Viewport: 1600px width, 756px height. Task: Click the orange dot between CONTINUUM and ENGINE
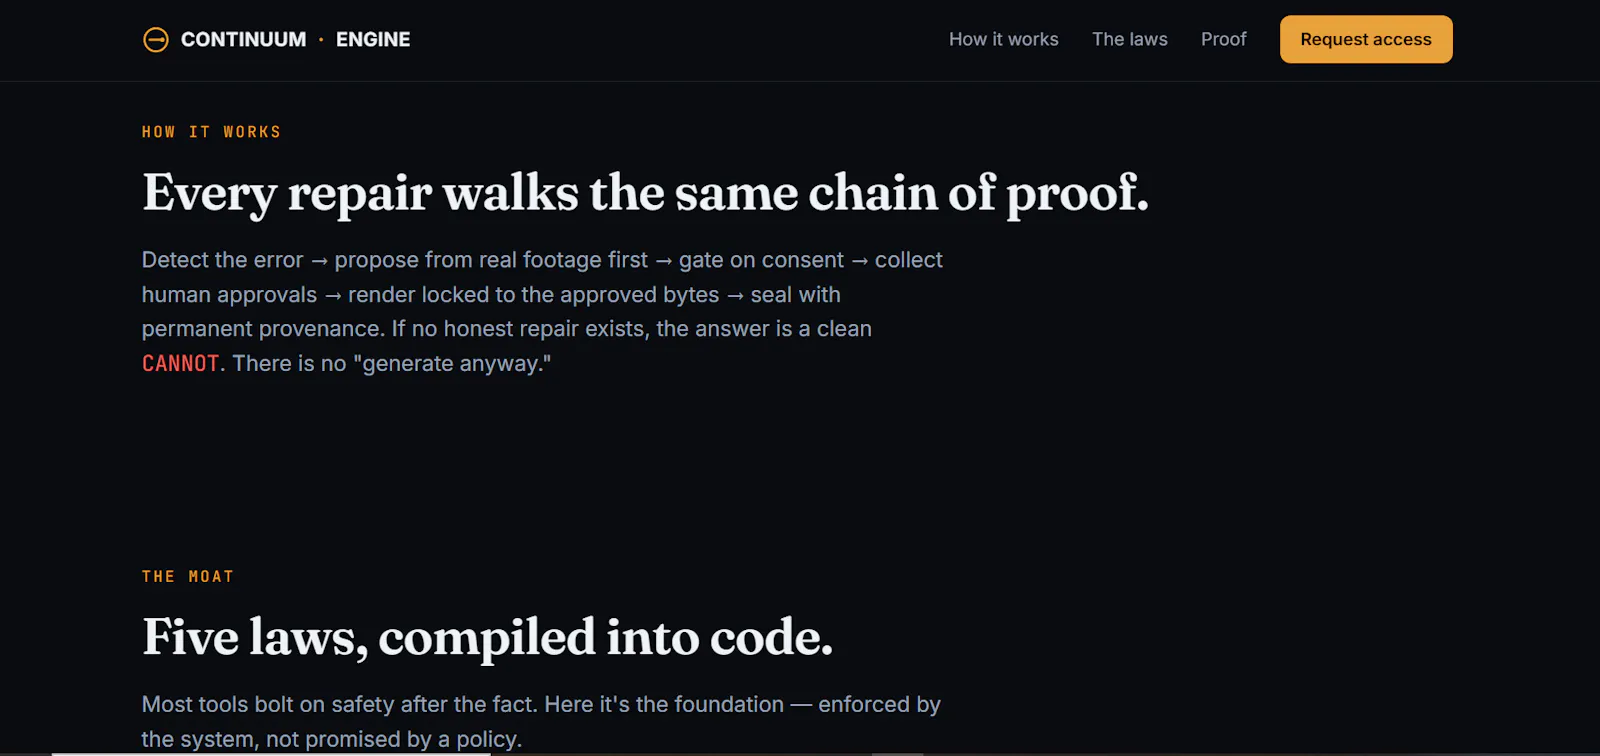(321, 40)
